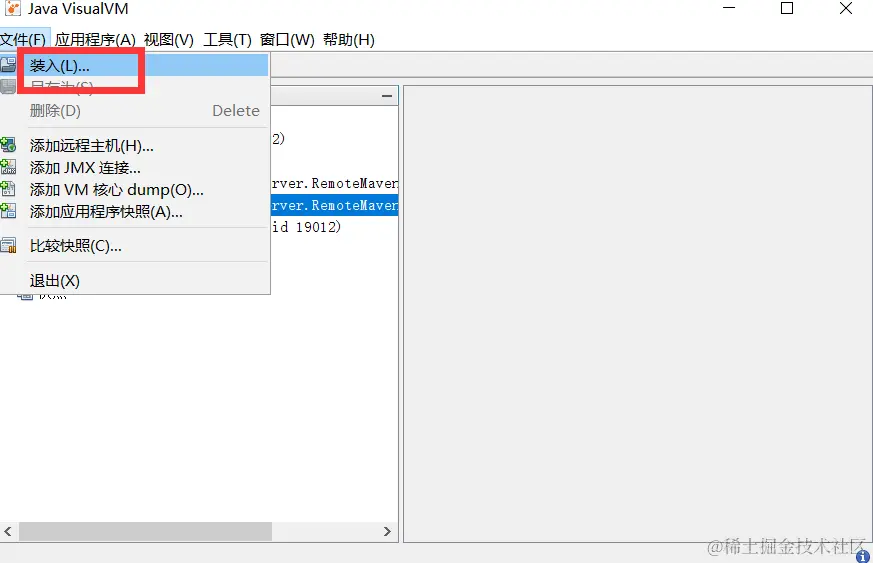Click the load file icon beside 装入
Viewport: 873px width, 563px height.
(x=8, y=65)
